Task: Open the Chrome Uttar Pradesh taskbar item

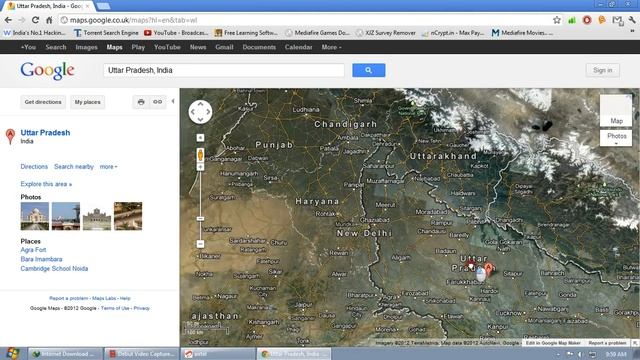Action: pos(294,354)
